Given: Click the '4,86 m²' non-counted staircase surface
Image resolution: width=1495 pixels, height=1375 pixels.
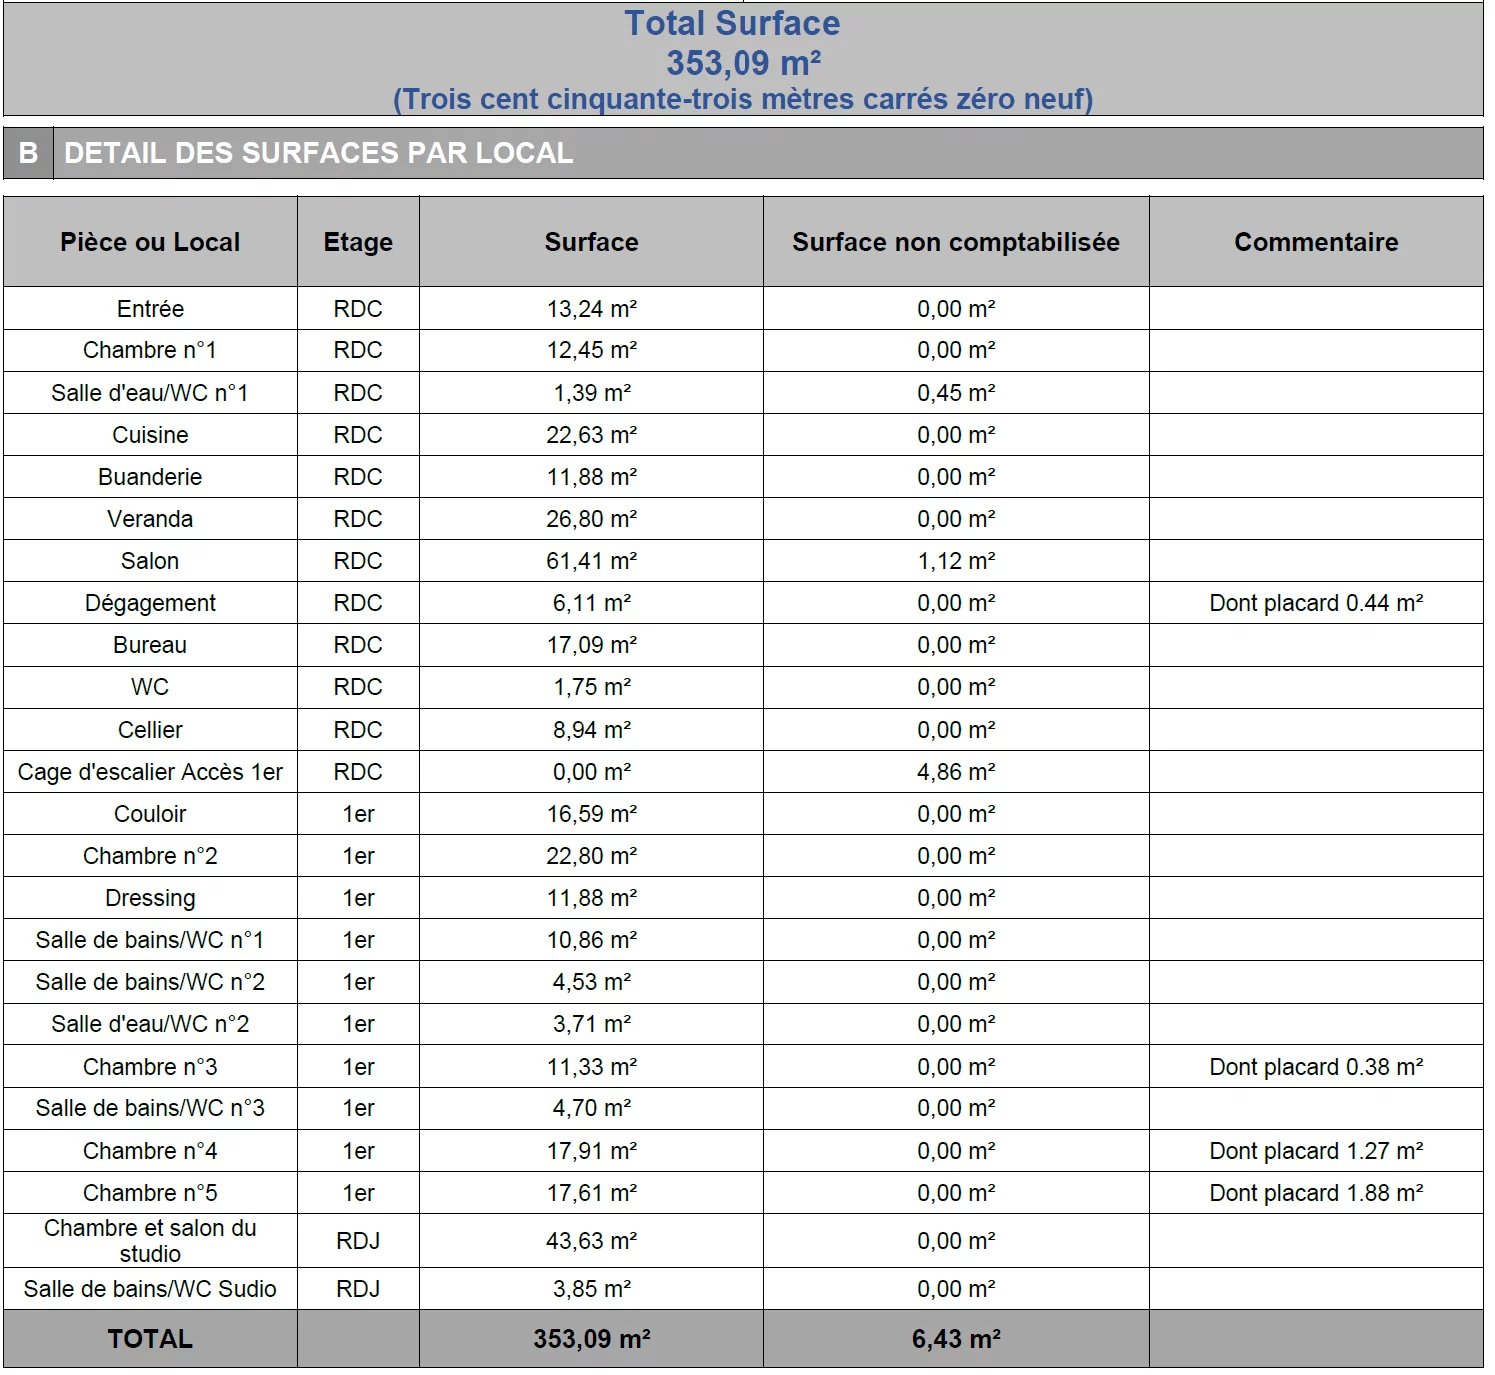Looking at the screenshot, I should coord(956,772).
